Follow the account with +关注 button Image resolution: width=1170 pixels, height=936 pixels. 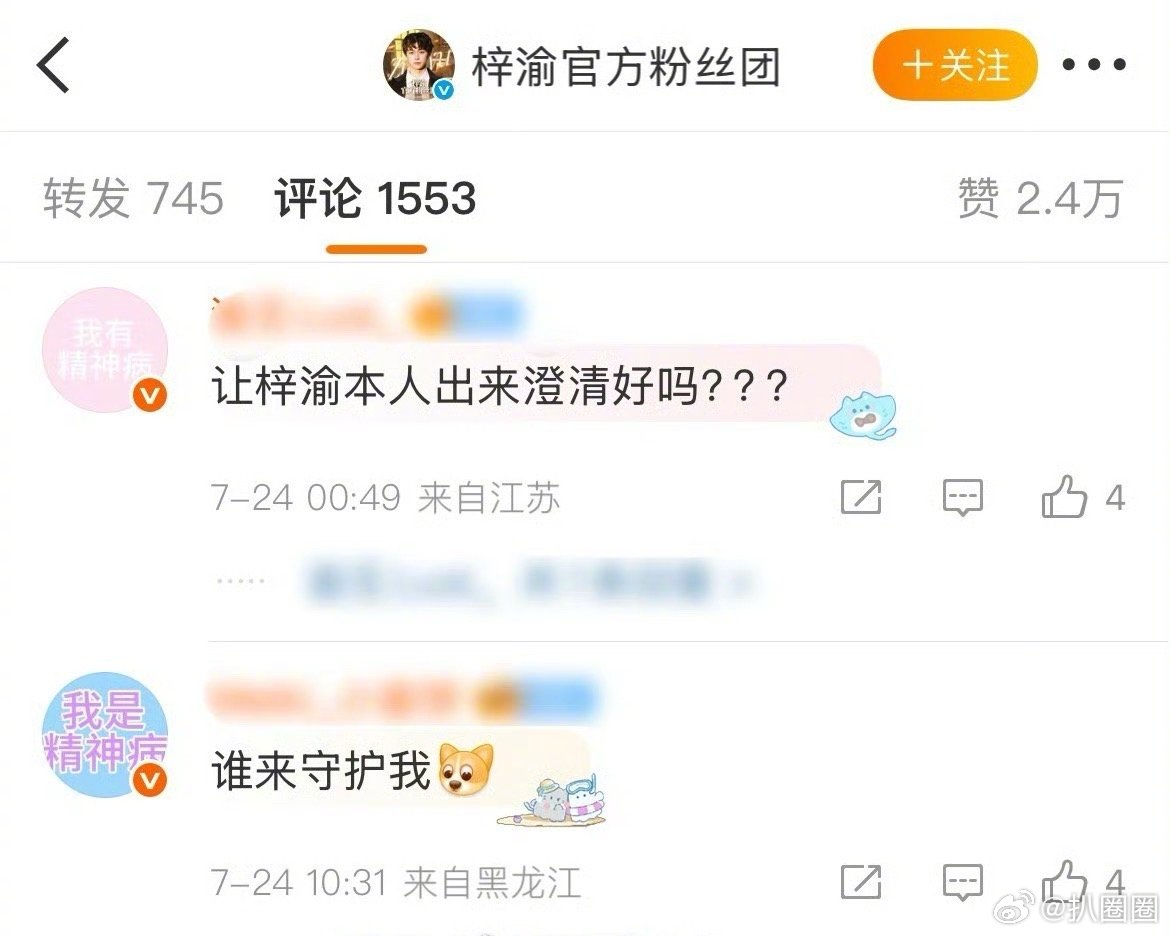[955, 65]
